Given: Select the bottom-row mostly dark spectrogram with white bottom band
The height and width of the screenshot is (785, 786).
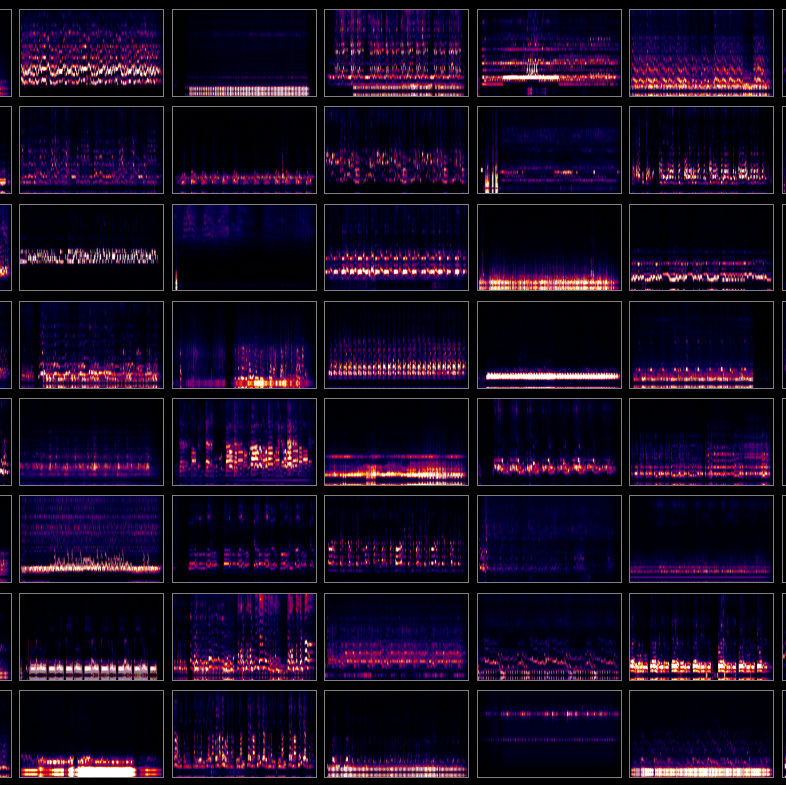Looking at the screenshot, I should click(397, 734).
